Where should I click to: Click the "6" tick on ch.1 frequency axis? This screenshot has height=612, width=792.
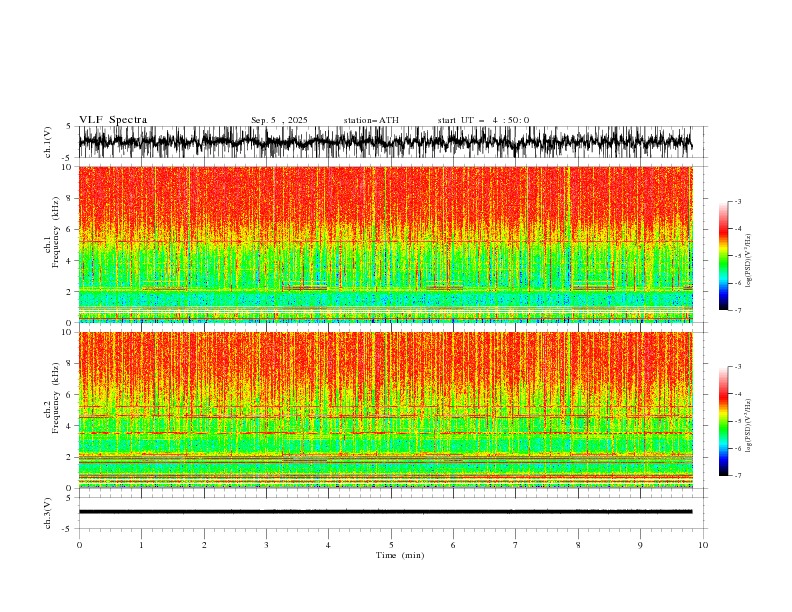pos(70,229)
